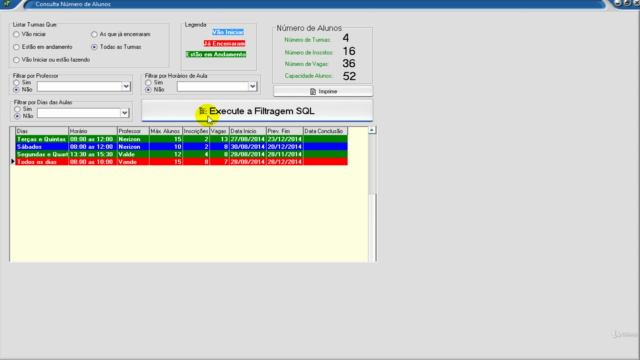Image resolution: width=640 pixels, height=360 pixels.
Task: Click the Número de Vagas value 36
Action: [349, 63]
